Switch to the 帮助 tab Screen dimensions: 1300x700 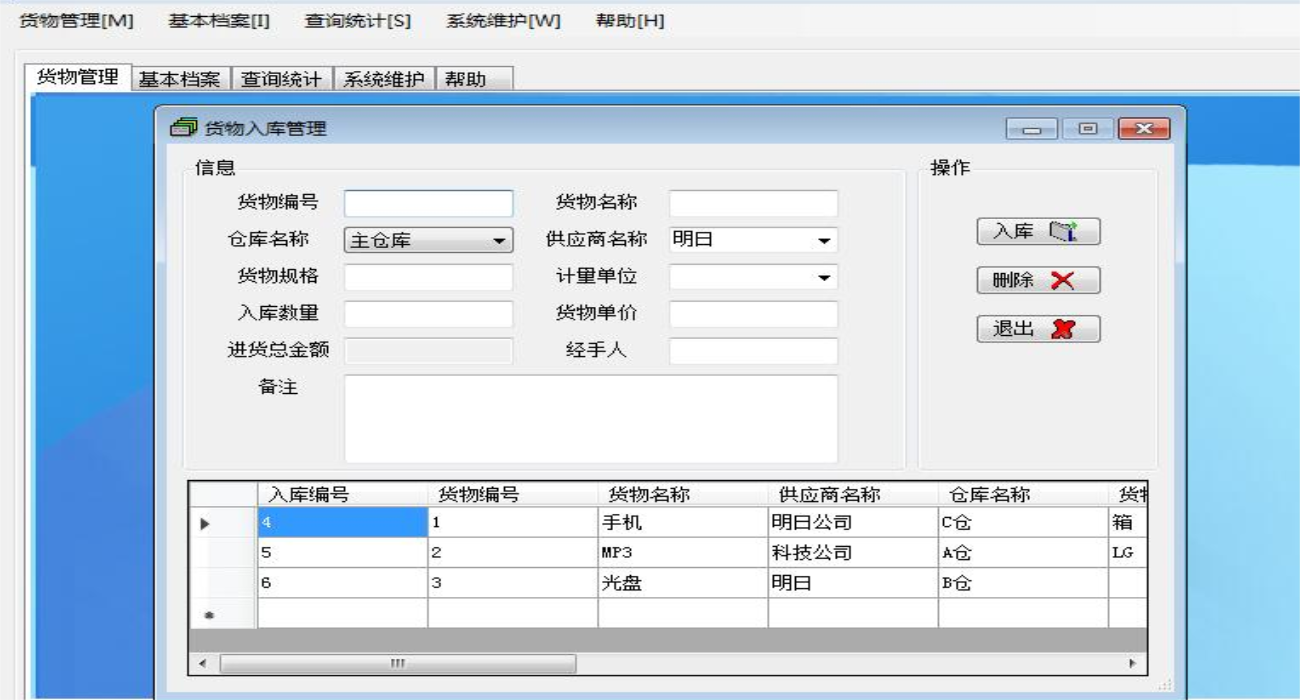474,79
